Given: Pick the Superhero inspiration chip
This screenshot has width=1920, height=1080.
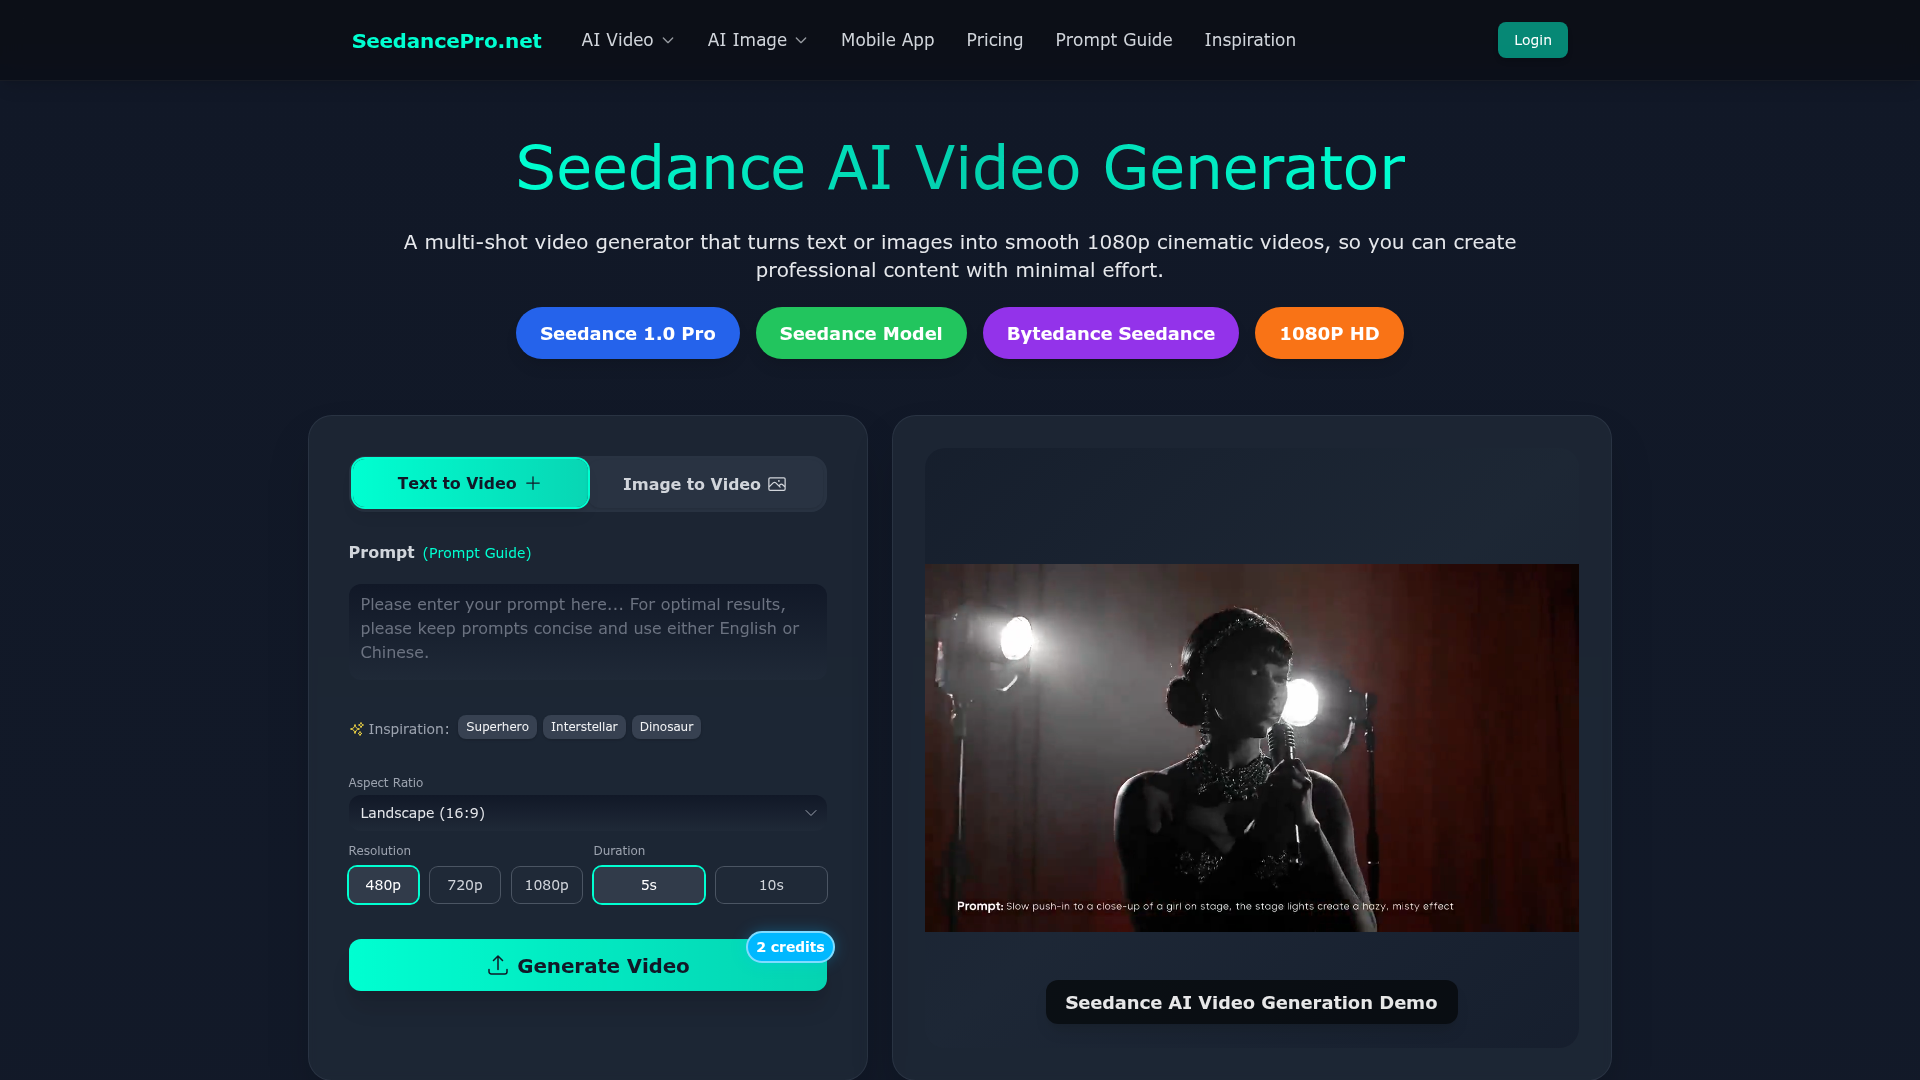Looking at the screenshot, I should point(497,727).
